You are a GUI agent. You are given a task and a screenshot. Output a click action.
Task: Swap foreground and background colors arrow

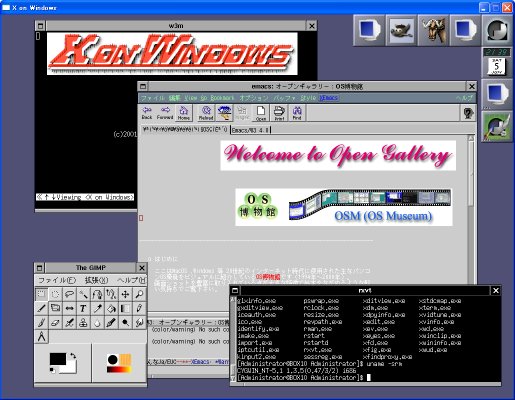click(x=73, y=356)
